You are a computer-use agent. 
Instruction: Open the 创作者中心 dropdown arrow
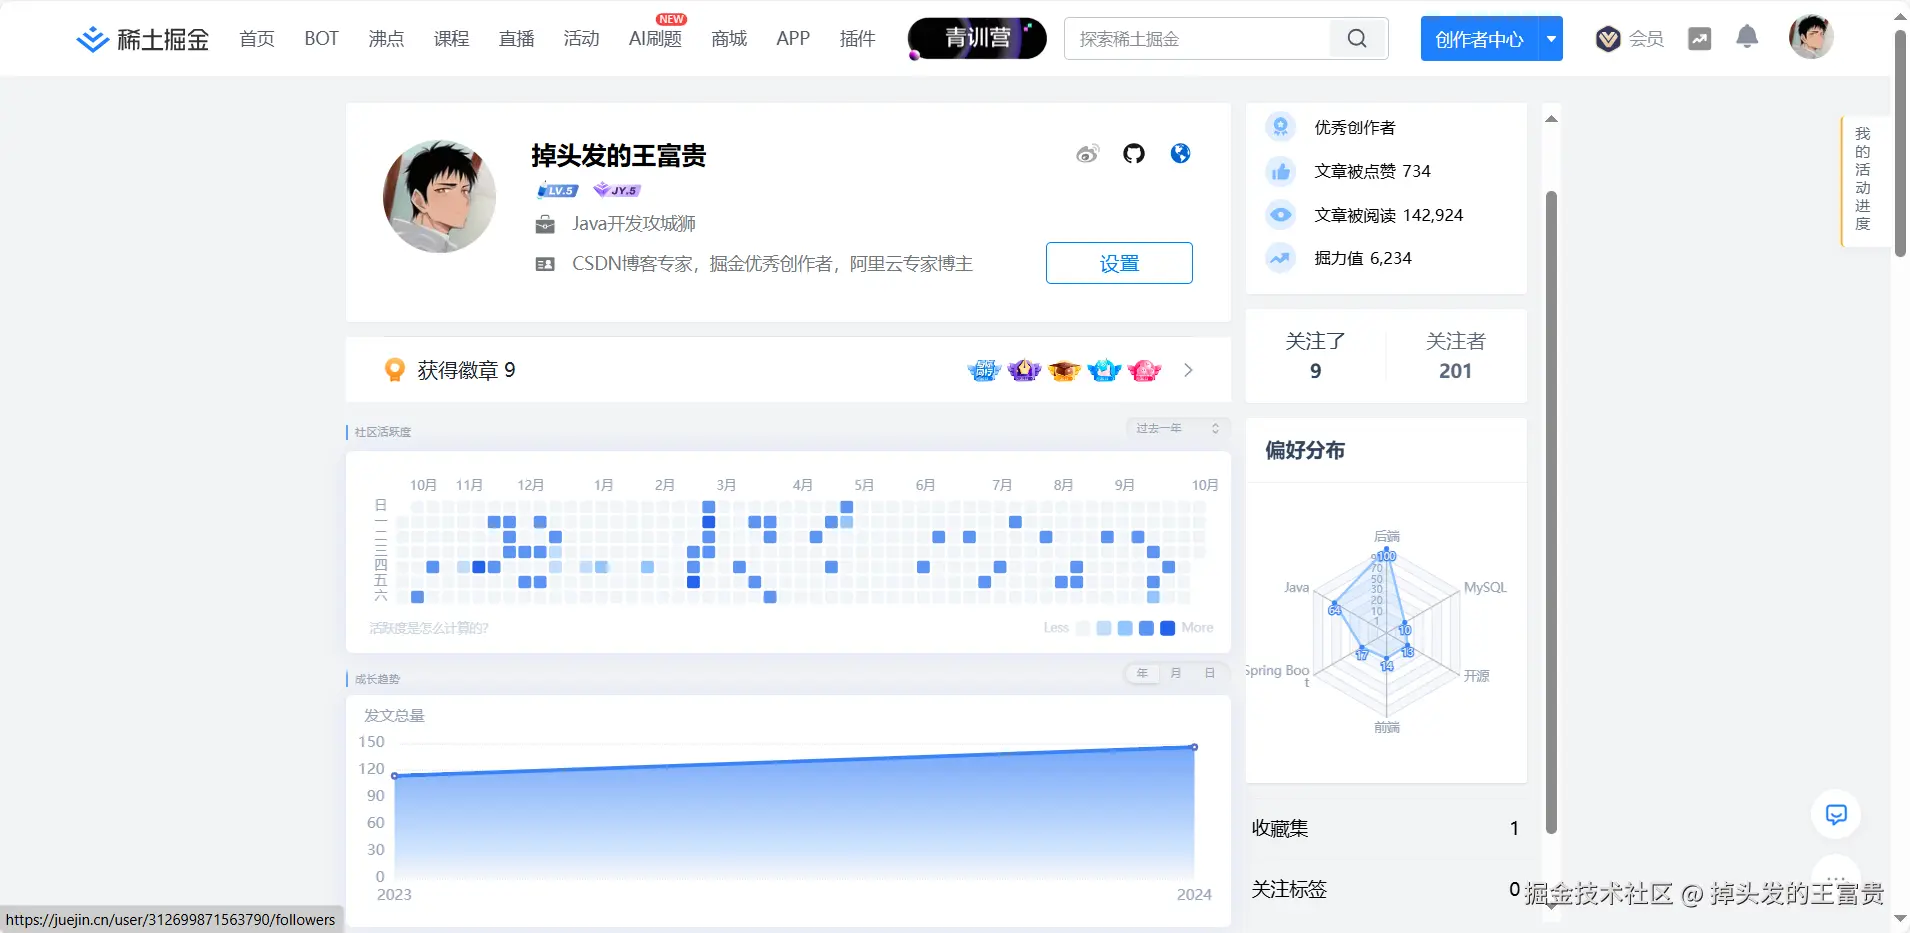point(1551,38)
